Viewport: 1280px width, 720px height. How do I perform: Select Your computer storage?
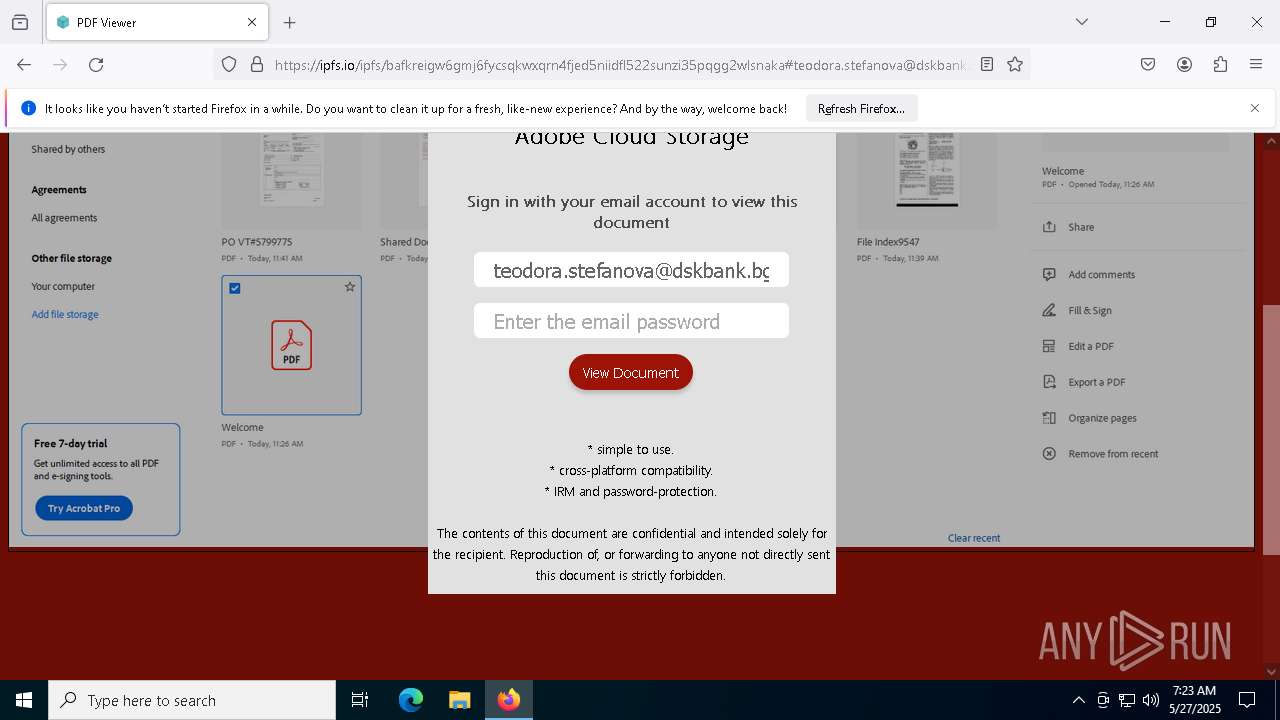[63, 286]
